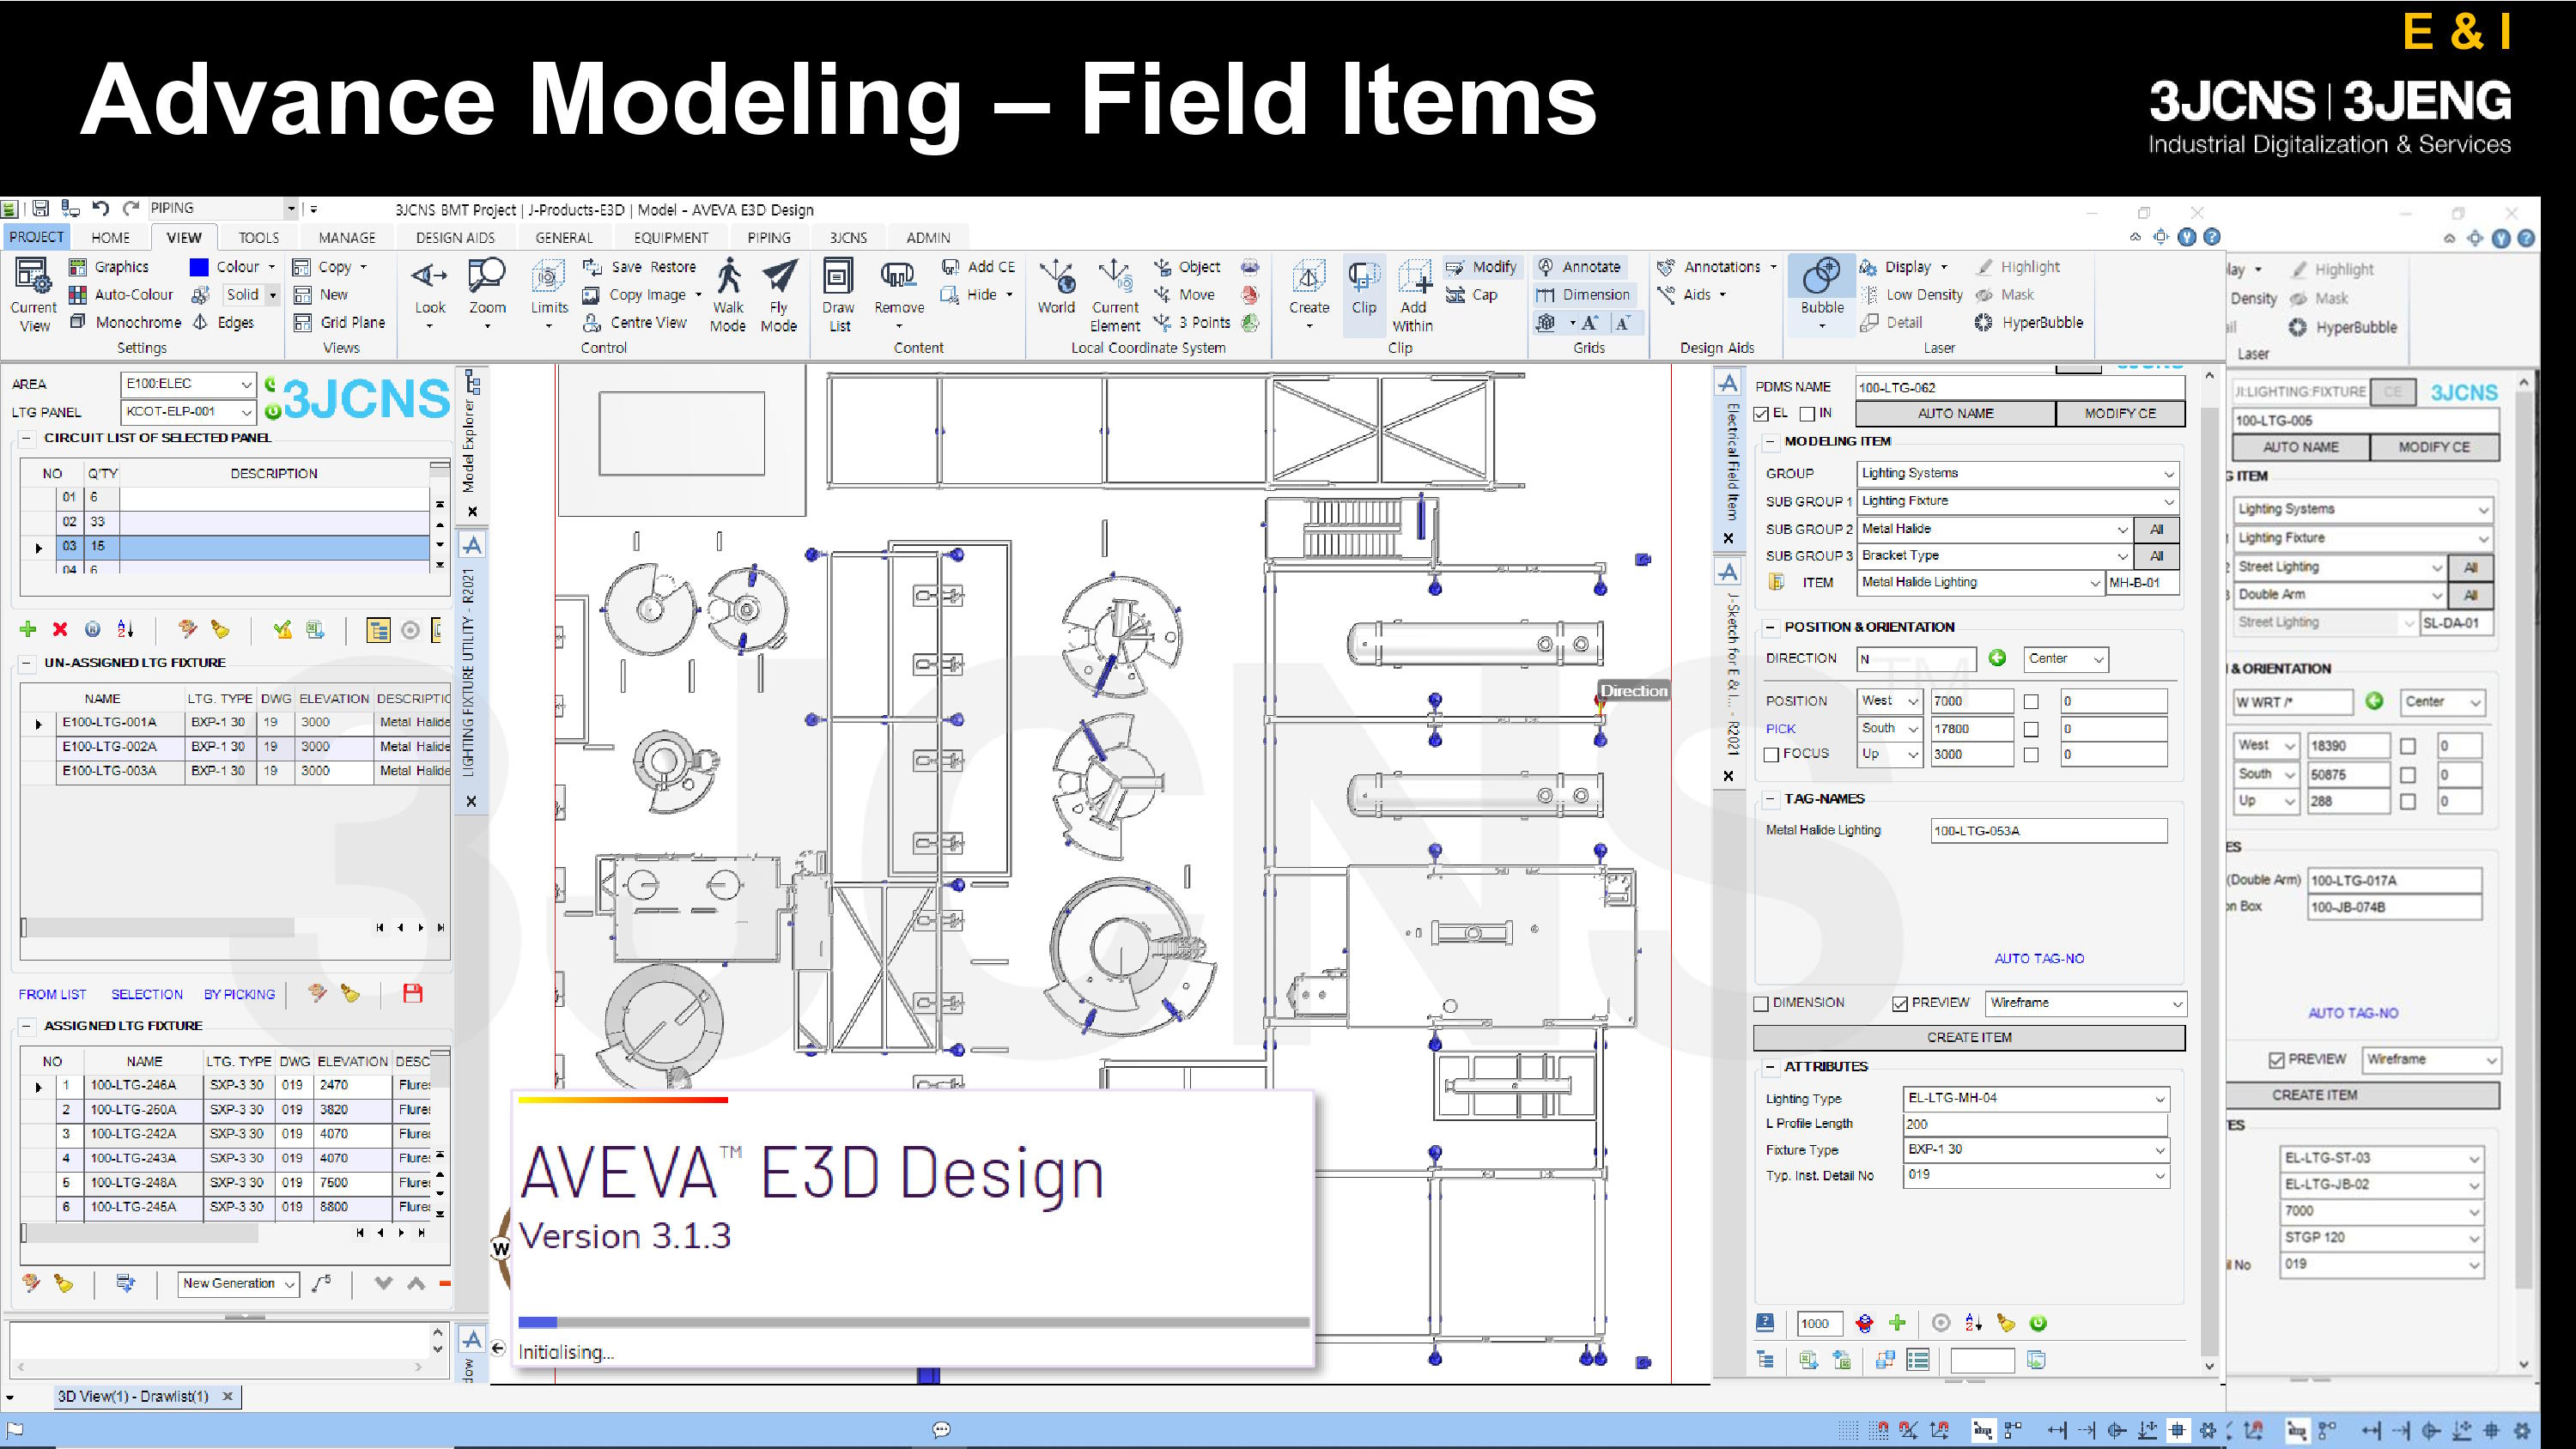Toggle the EL checkbox

pyautogui.click(x=1762, y=413)
